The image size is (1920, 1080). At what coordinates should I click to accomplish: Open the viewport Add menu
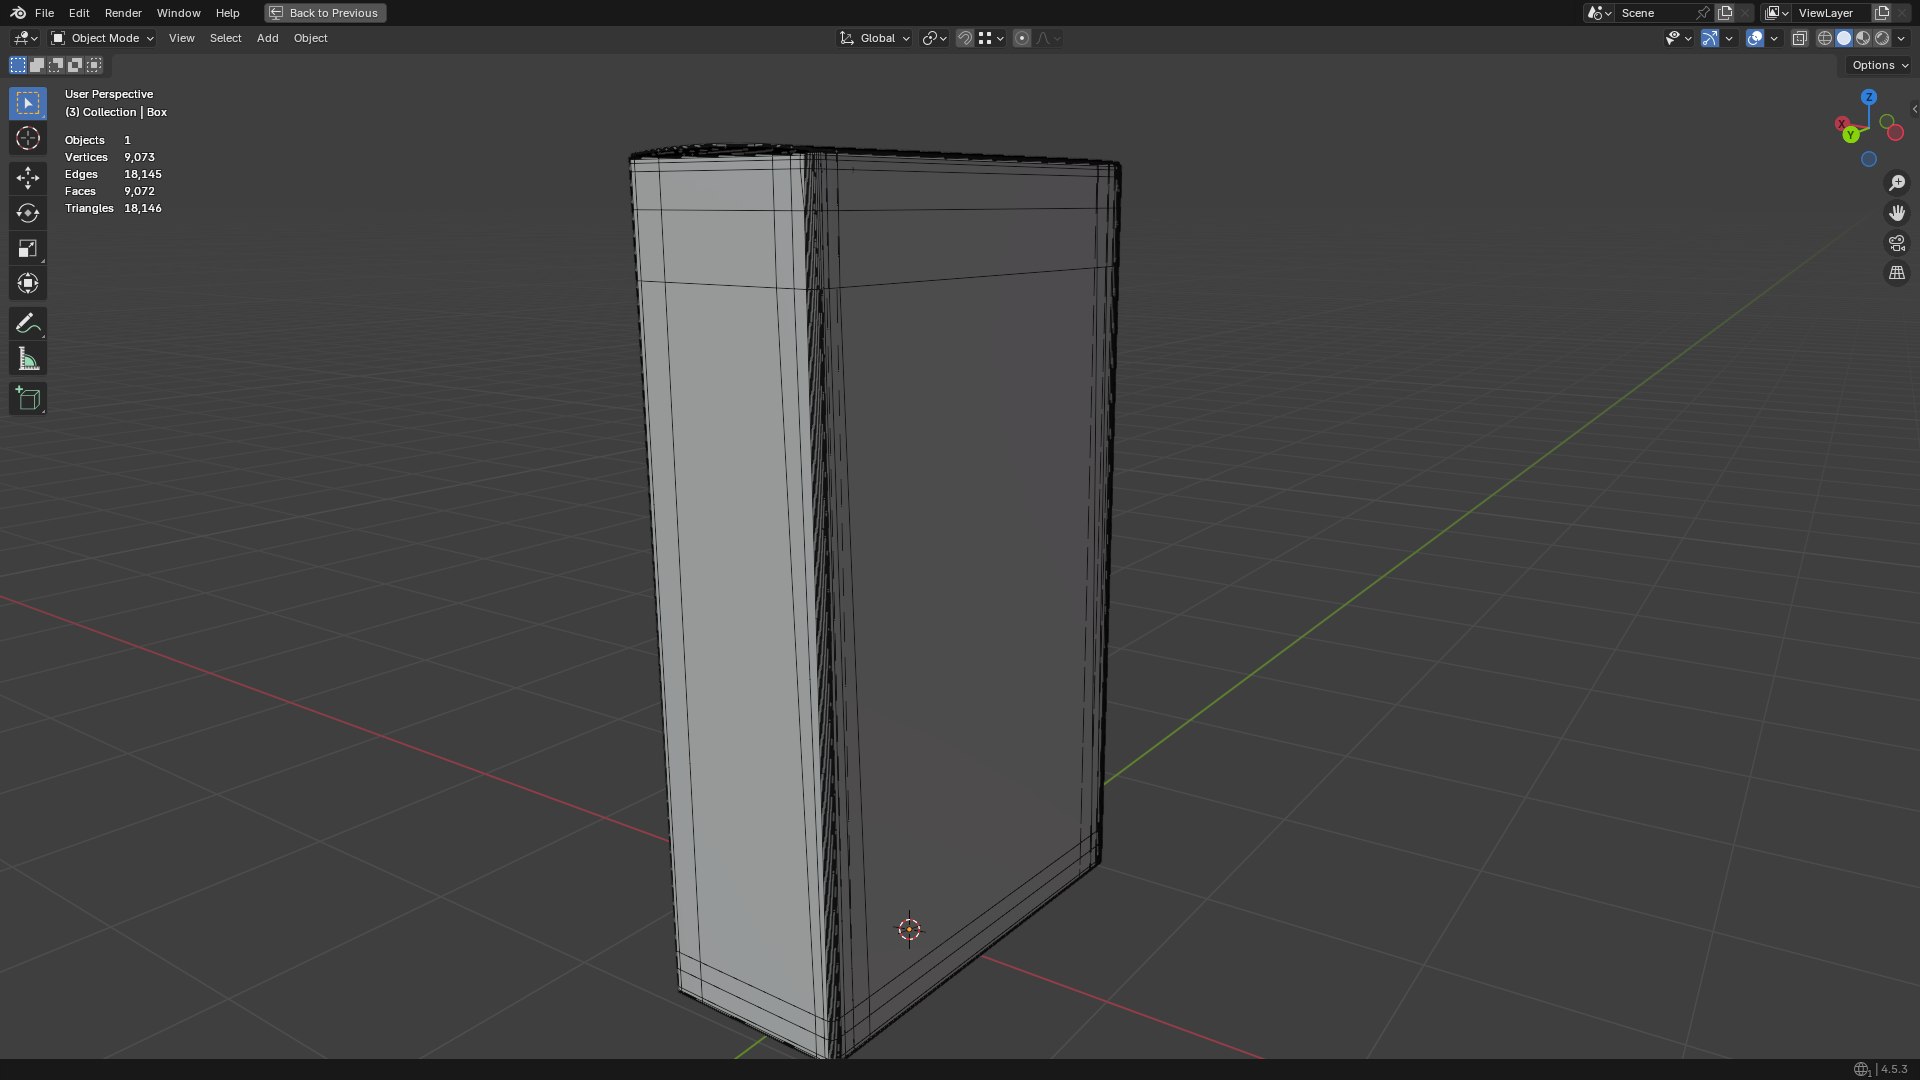tap(267, 38)
